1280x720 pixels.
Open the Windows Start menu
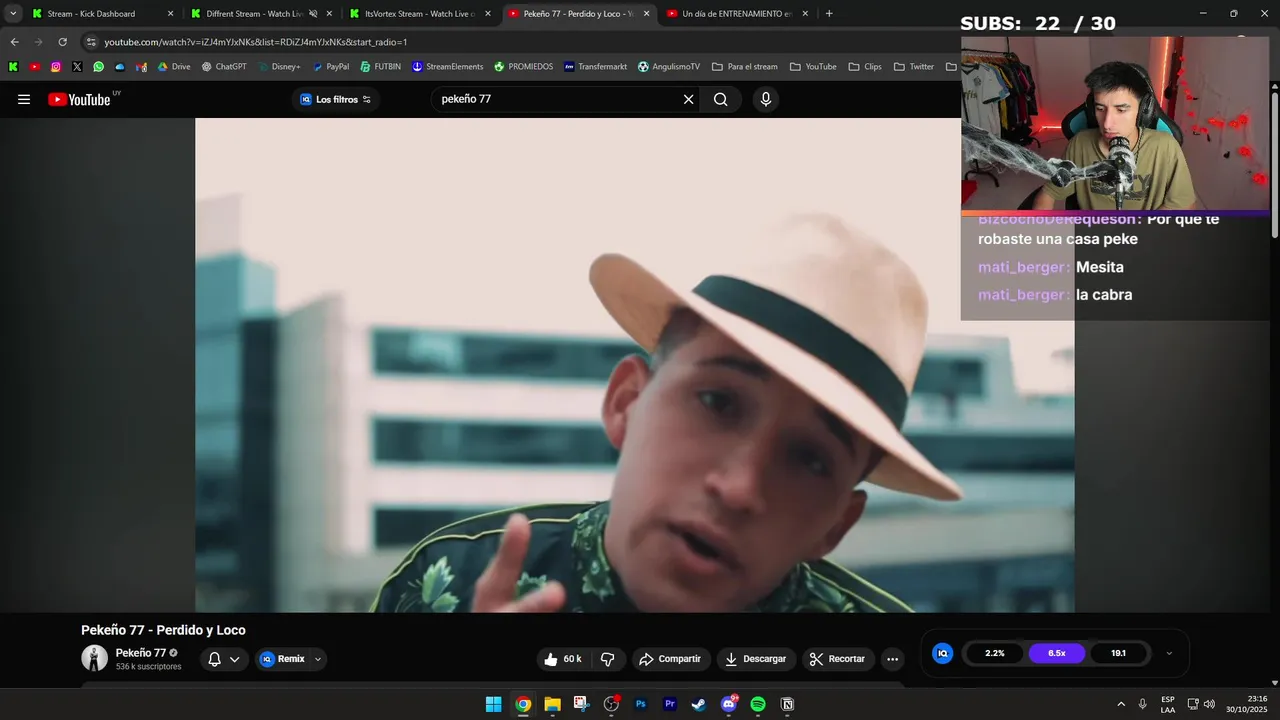[x=493, y=704]
